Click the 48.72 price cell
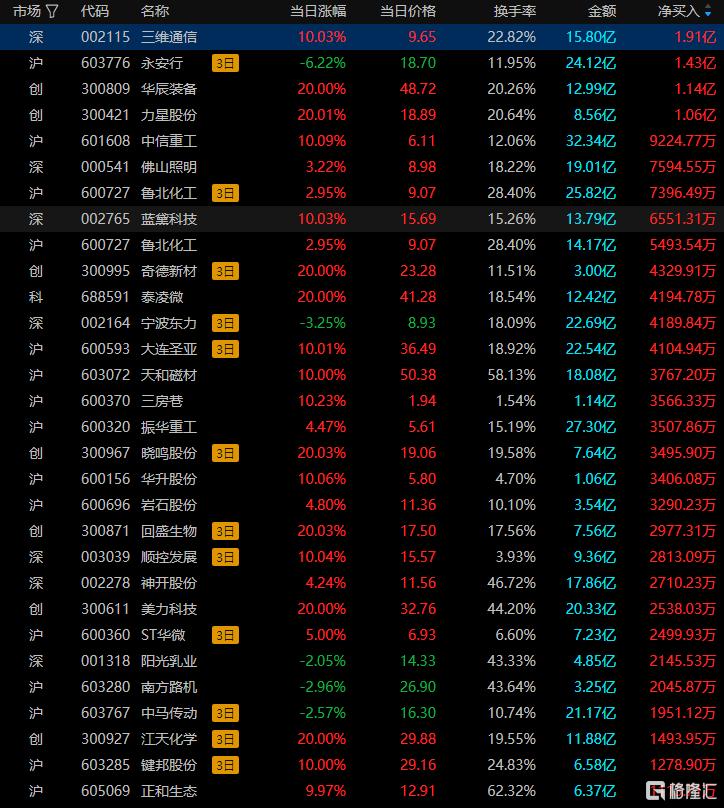Screen dimensions: 724x808 coord(418,89)
